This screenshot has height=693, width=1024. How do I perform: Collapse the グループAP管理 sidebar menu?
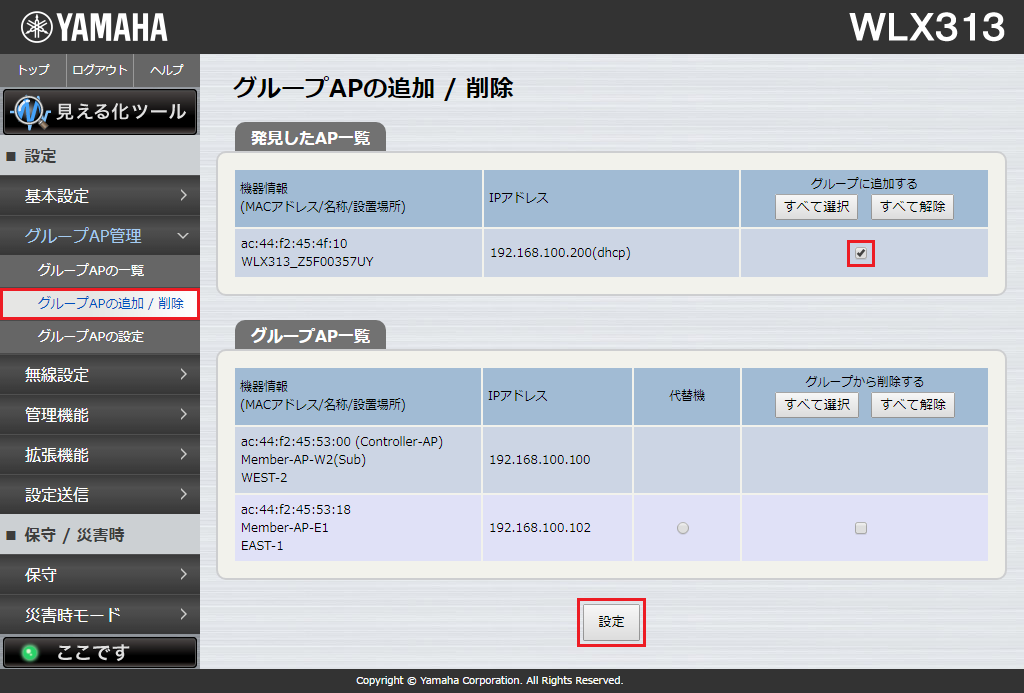[100, 237]
